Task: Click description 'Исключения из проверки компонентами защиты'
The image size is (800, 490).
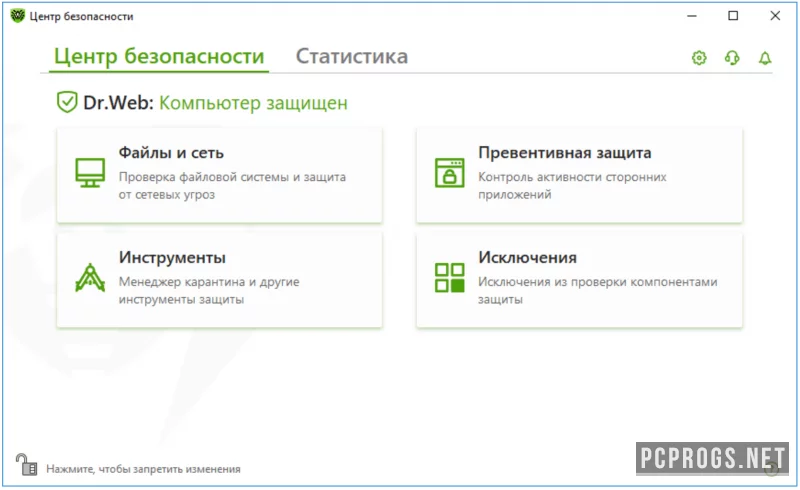Action: 597,290
